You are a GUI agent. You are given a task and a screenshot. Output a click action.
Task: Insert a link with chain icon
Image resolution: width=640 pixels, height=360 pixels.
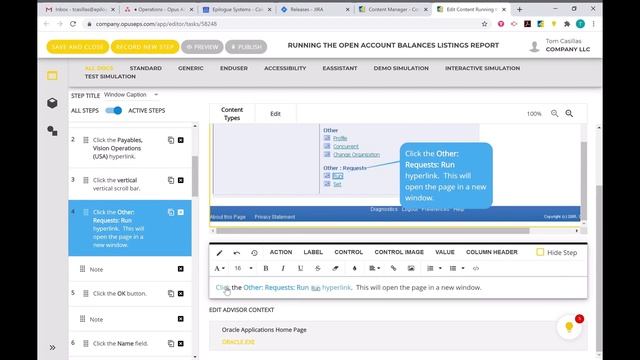pyautogui.click(x=393, y=268)
